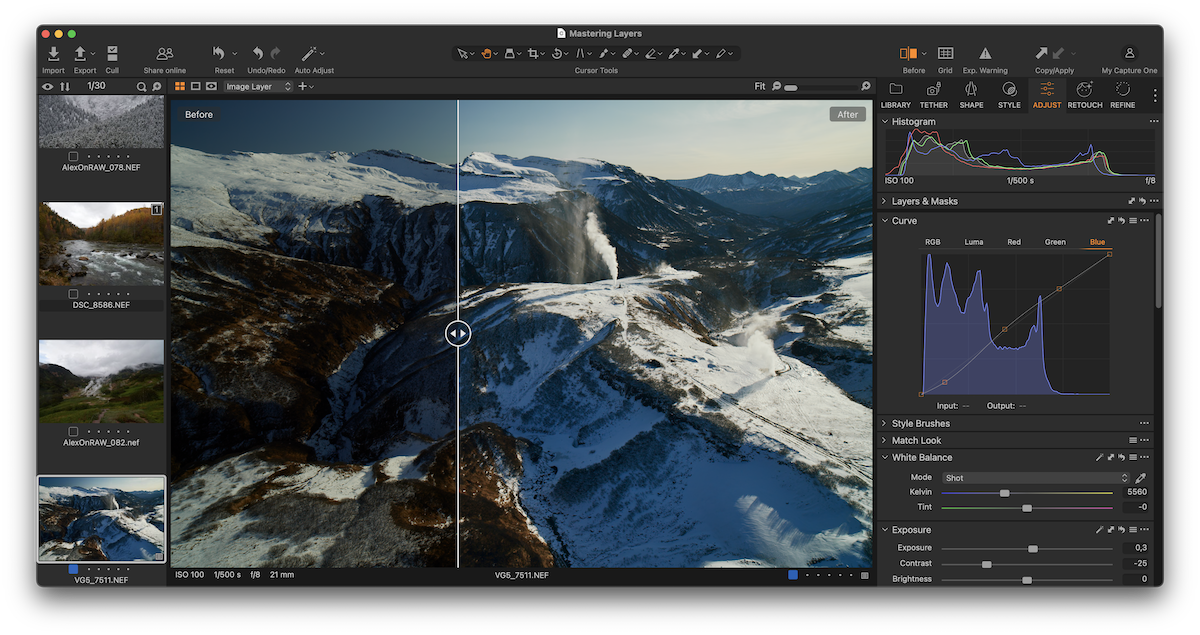The height and width of the screenshot is (635, 1200).
Task: Toggle proof margin viewer mode icon
Action: point(211,87)
